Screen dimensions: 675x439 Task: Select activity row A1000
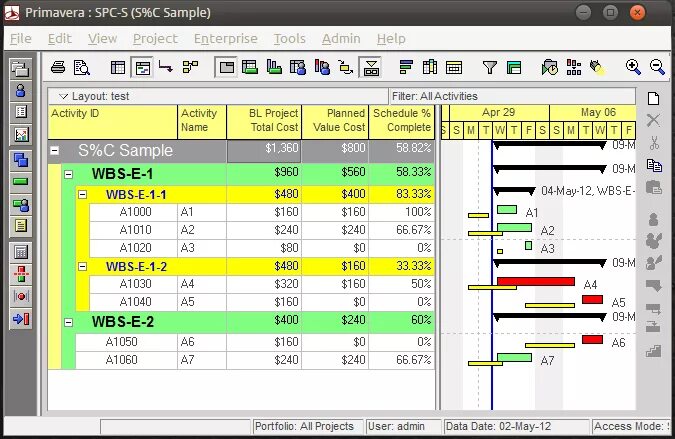coord(262,212)
